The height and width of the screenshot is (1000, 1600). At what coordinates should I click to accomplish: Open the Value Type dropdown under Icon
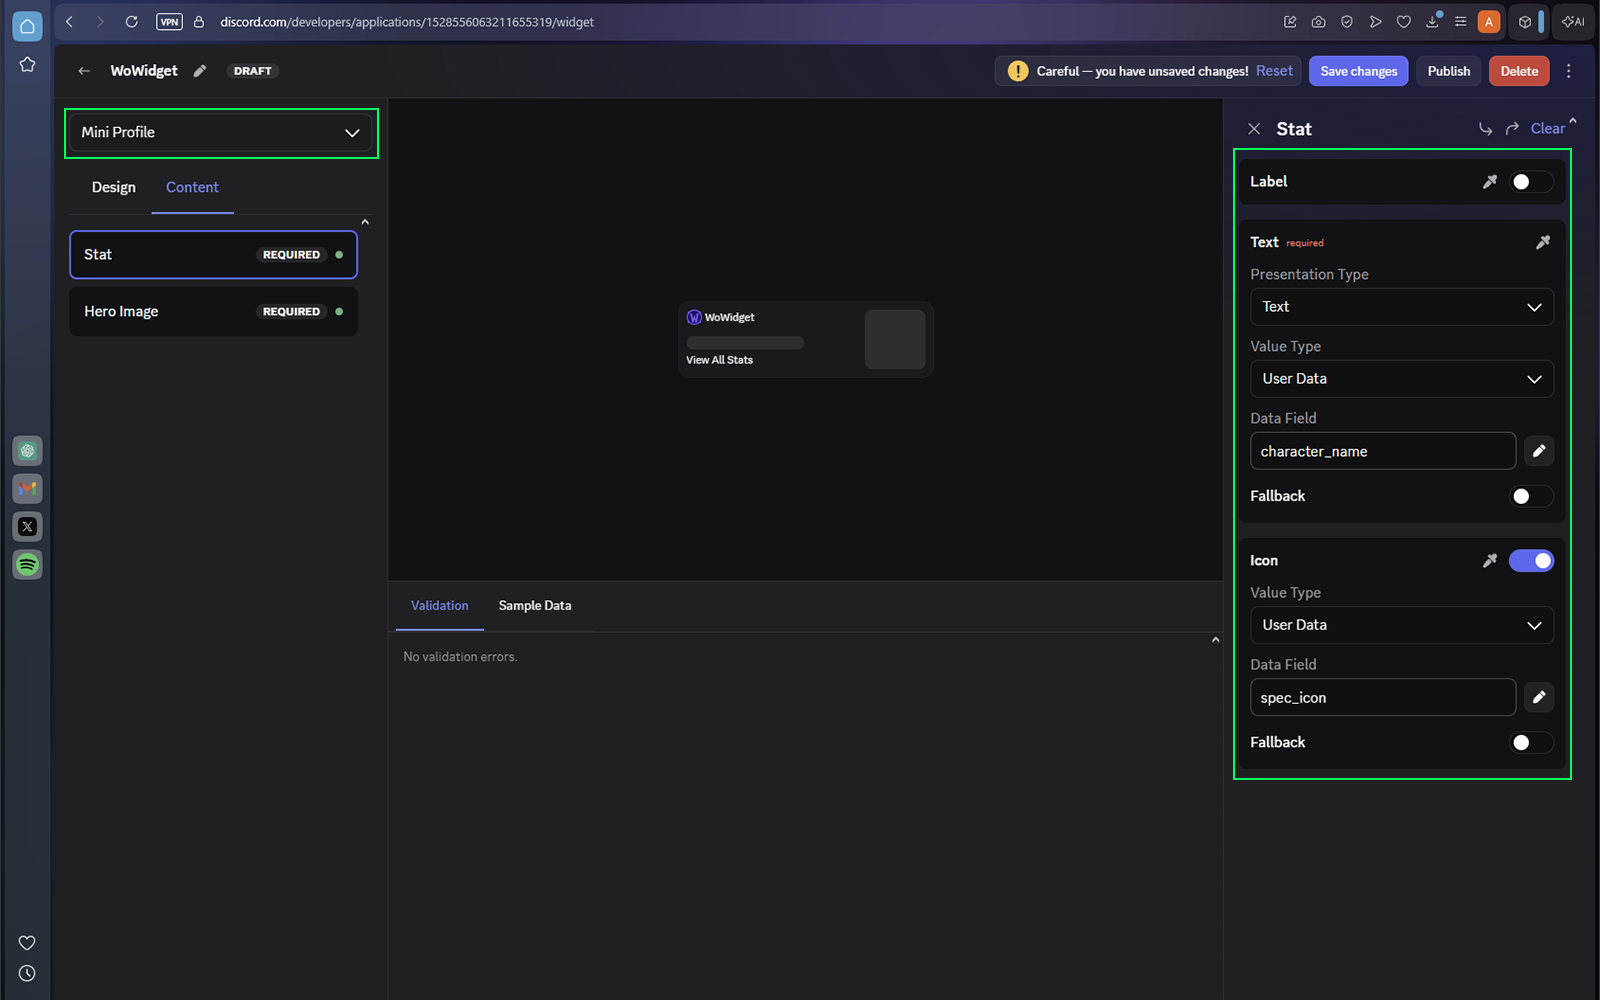tap(1401, 625)
